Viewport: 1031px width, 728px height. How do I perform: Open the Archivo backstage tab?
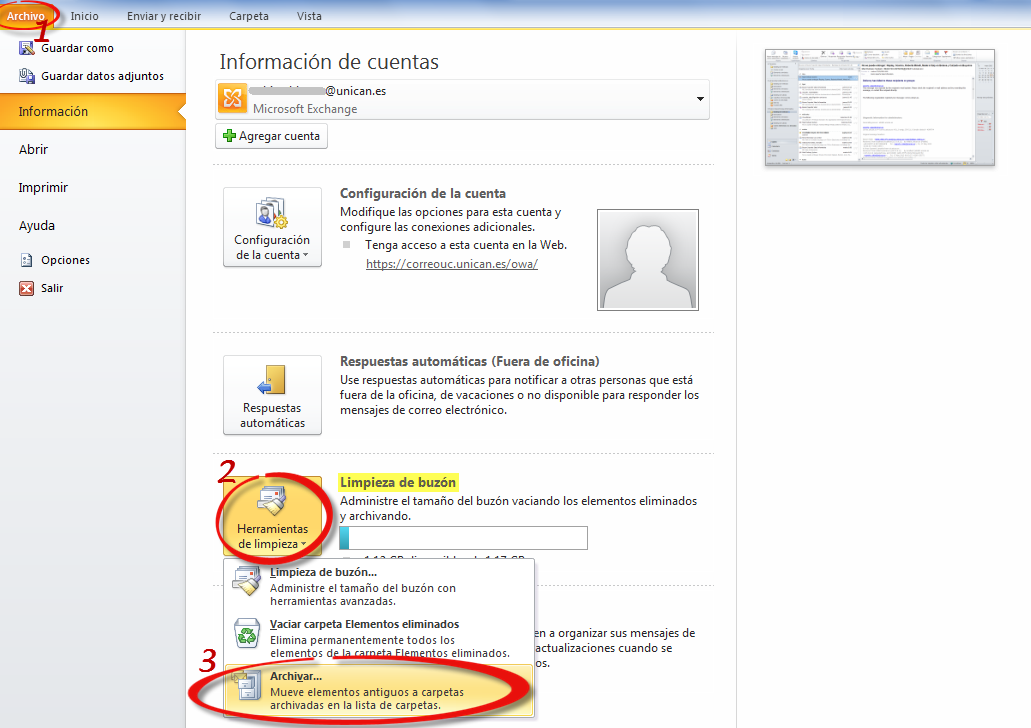26,16
